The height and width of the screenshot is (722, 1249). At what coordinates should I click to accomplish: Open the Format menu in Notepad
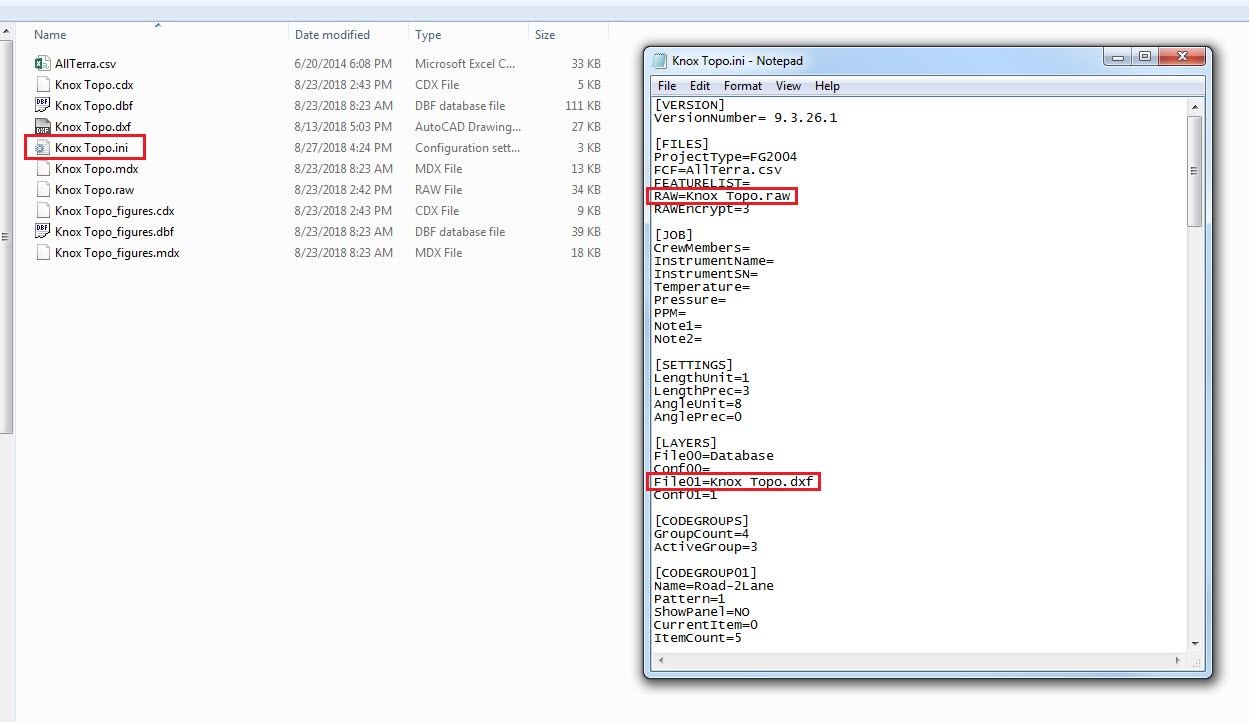(743, 86)
